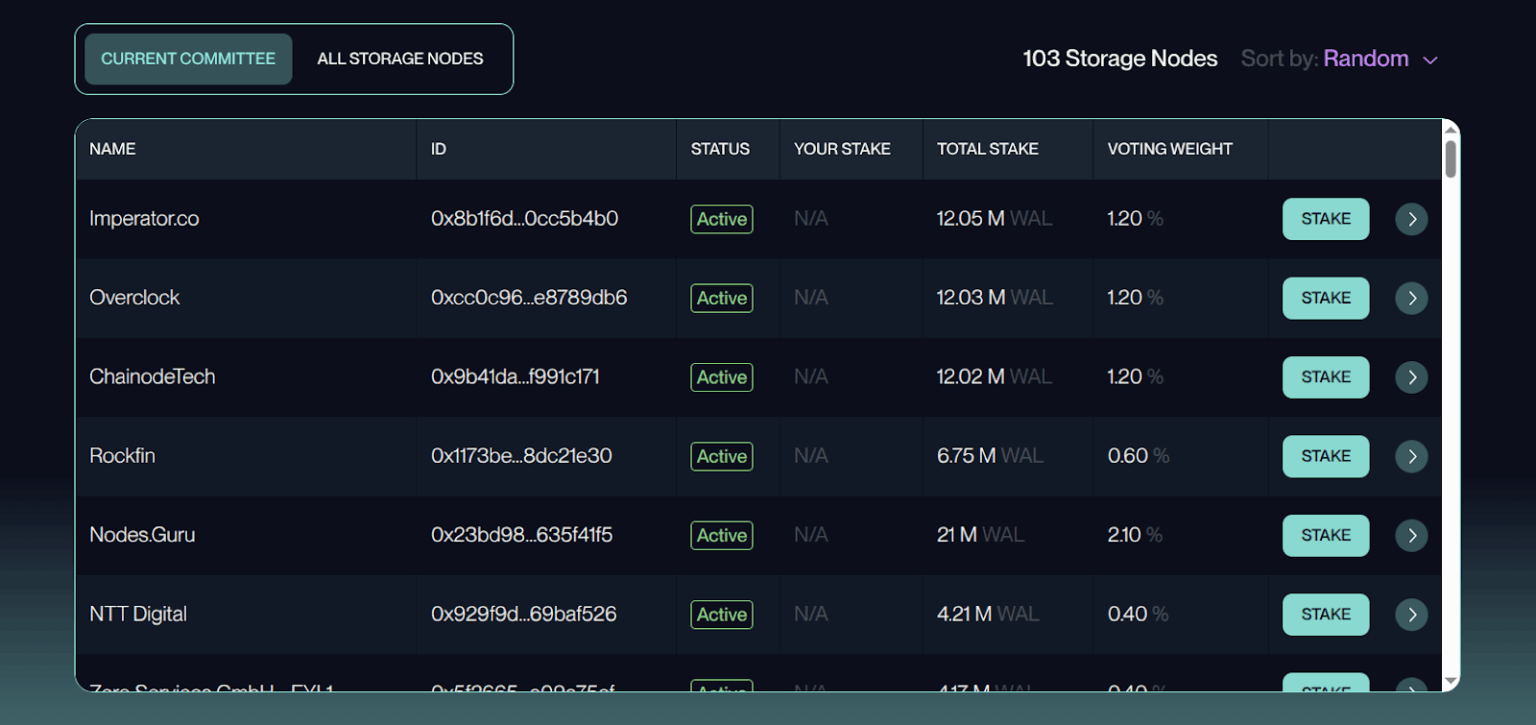The width and height of the screenshot is (1536, 725).
Task: Click the ChainodeTech row chevron
Action: pyautogui.click(x=1411, y=377)
